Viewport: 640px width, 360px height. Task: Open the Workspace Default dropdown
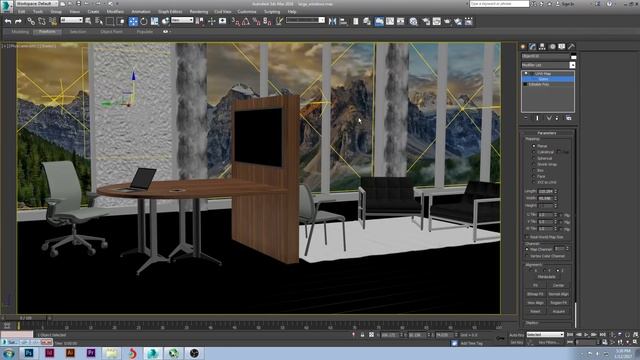pyautogui.click(x=37, y=4)
